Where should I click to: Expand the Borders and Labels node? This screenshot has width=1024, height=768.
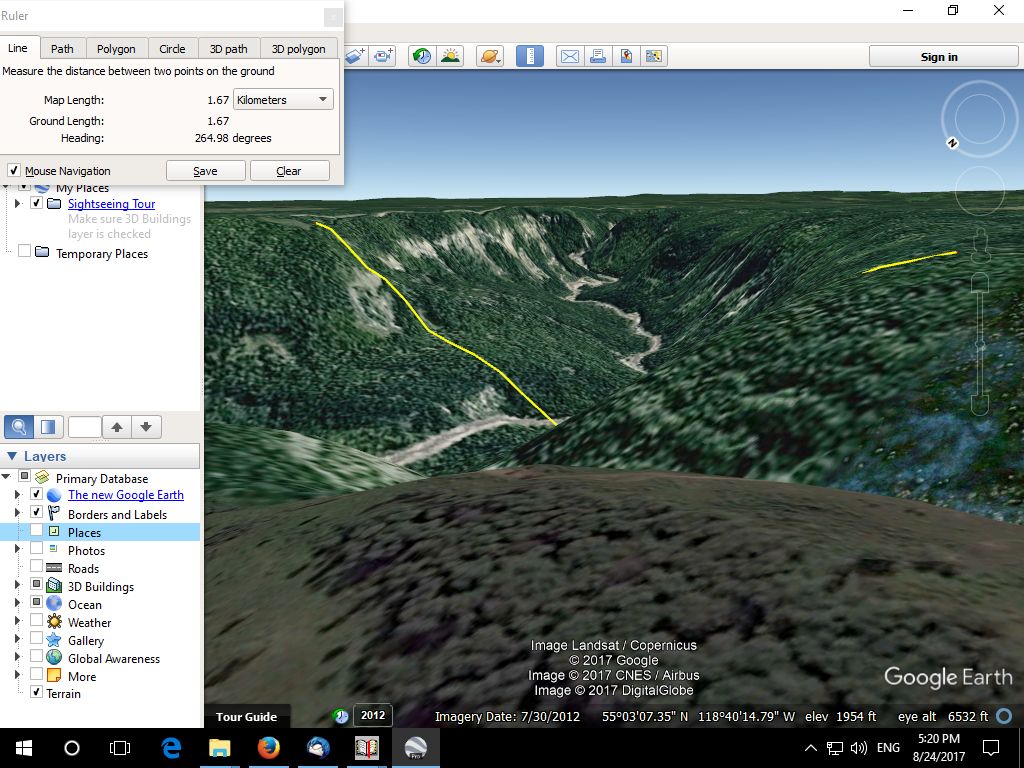tap(18, 513)
